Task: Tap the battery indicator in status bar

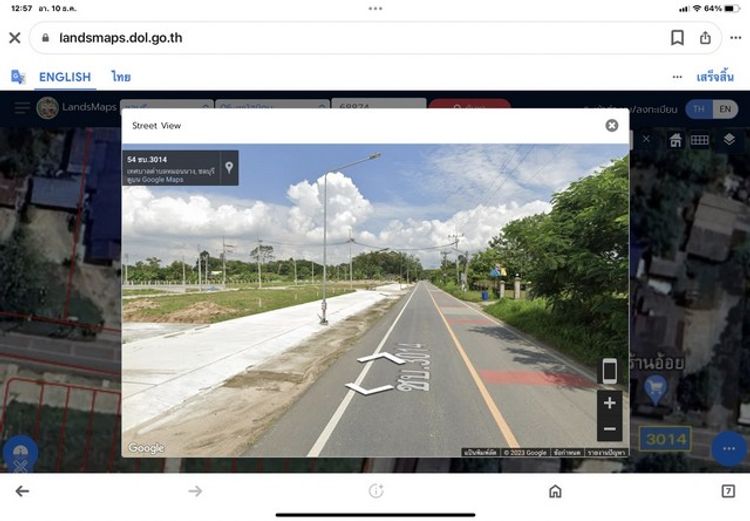Action: click(732, 9)
